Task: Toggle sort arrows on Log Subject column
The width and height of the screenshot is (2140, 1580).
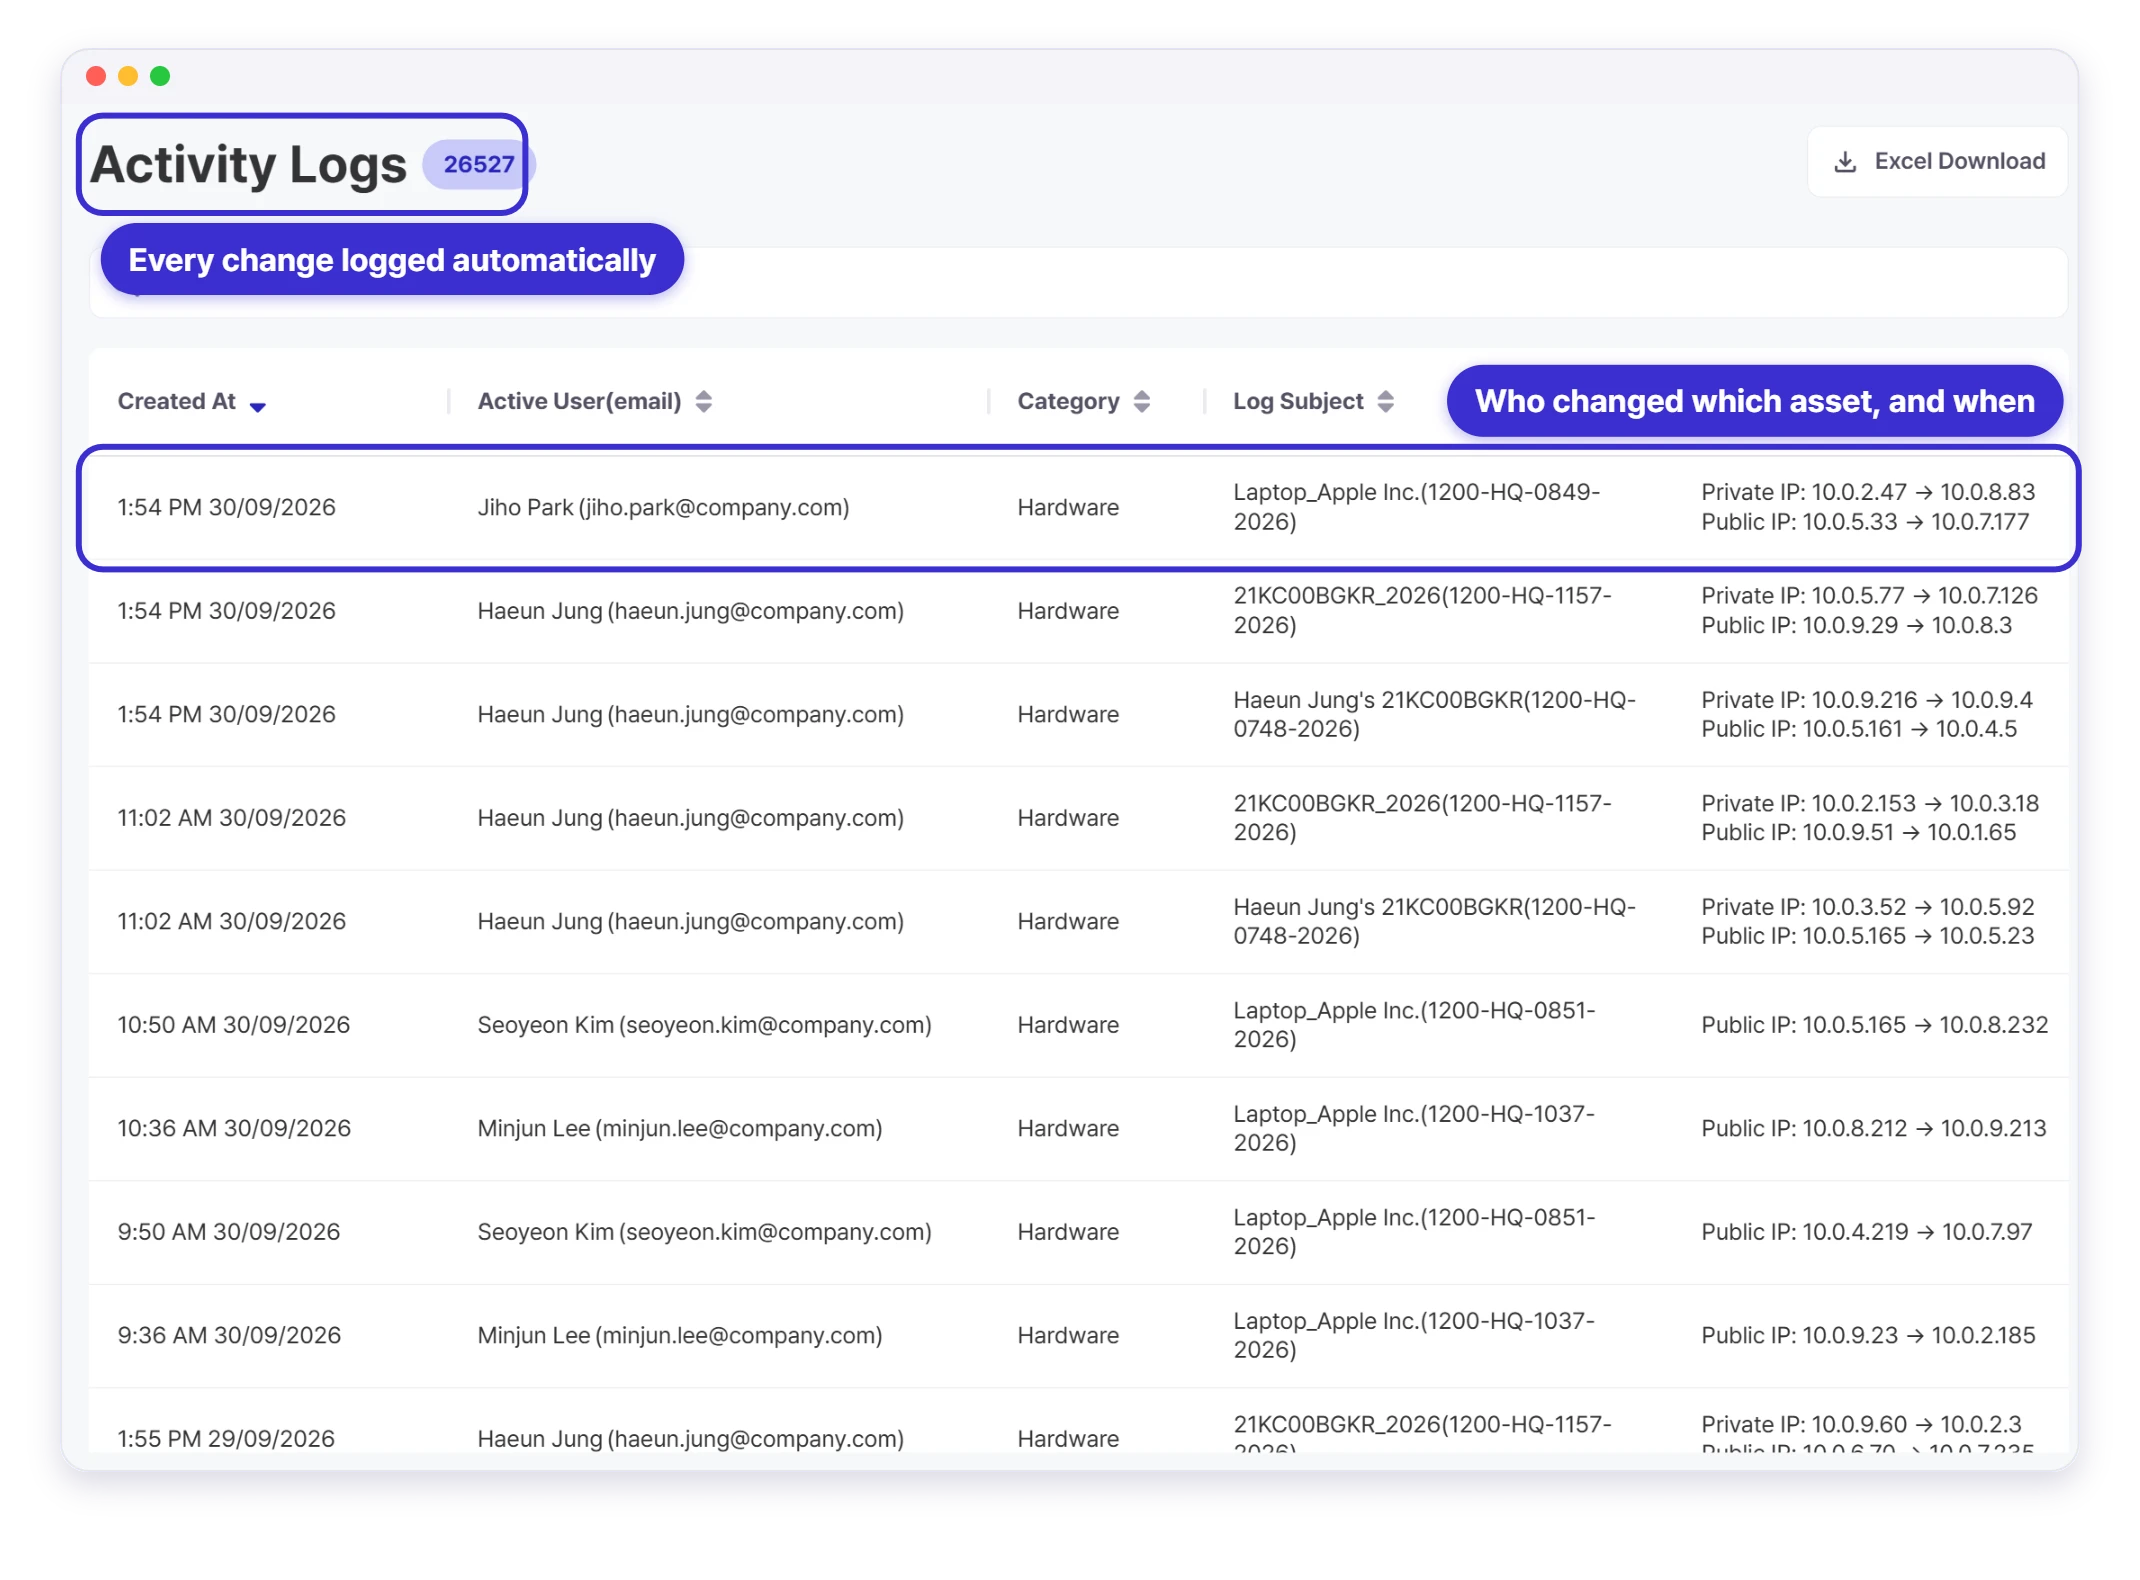Action: click(1385, 402)
